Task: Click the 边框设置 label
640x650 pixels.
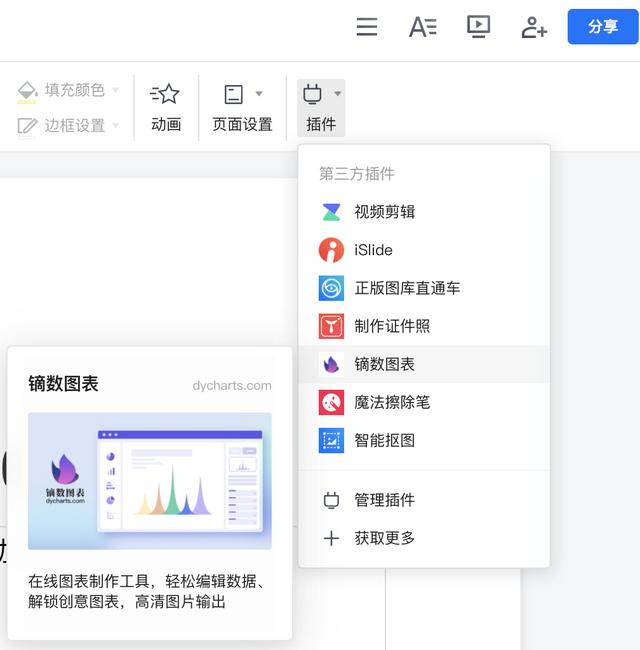Action: (75, 126)
